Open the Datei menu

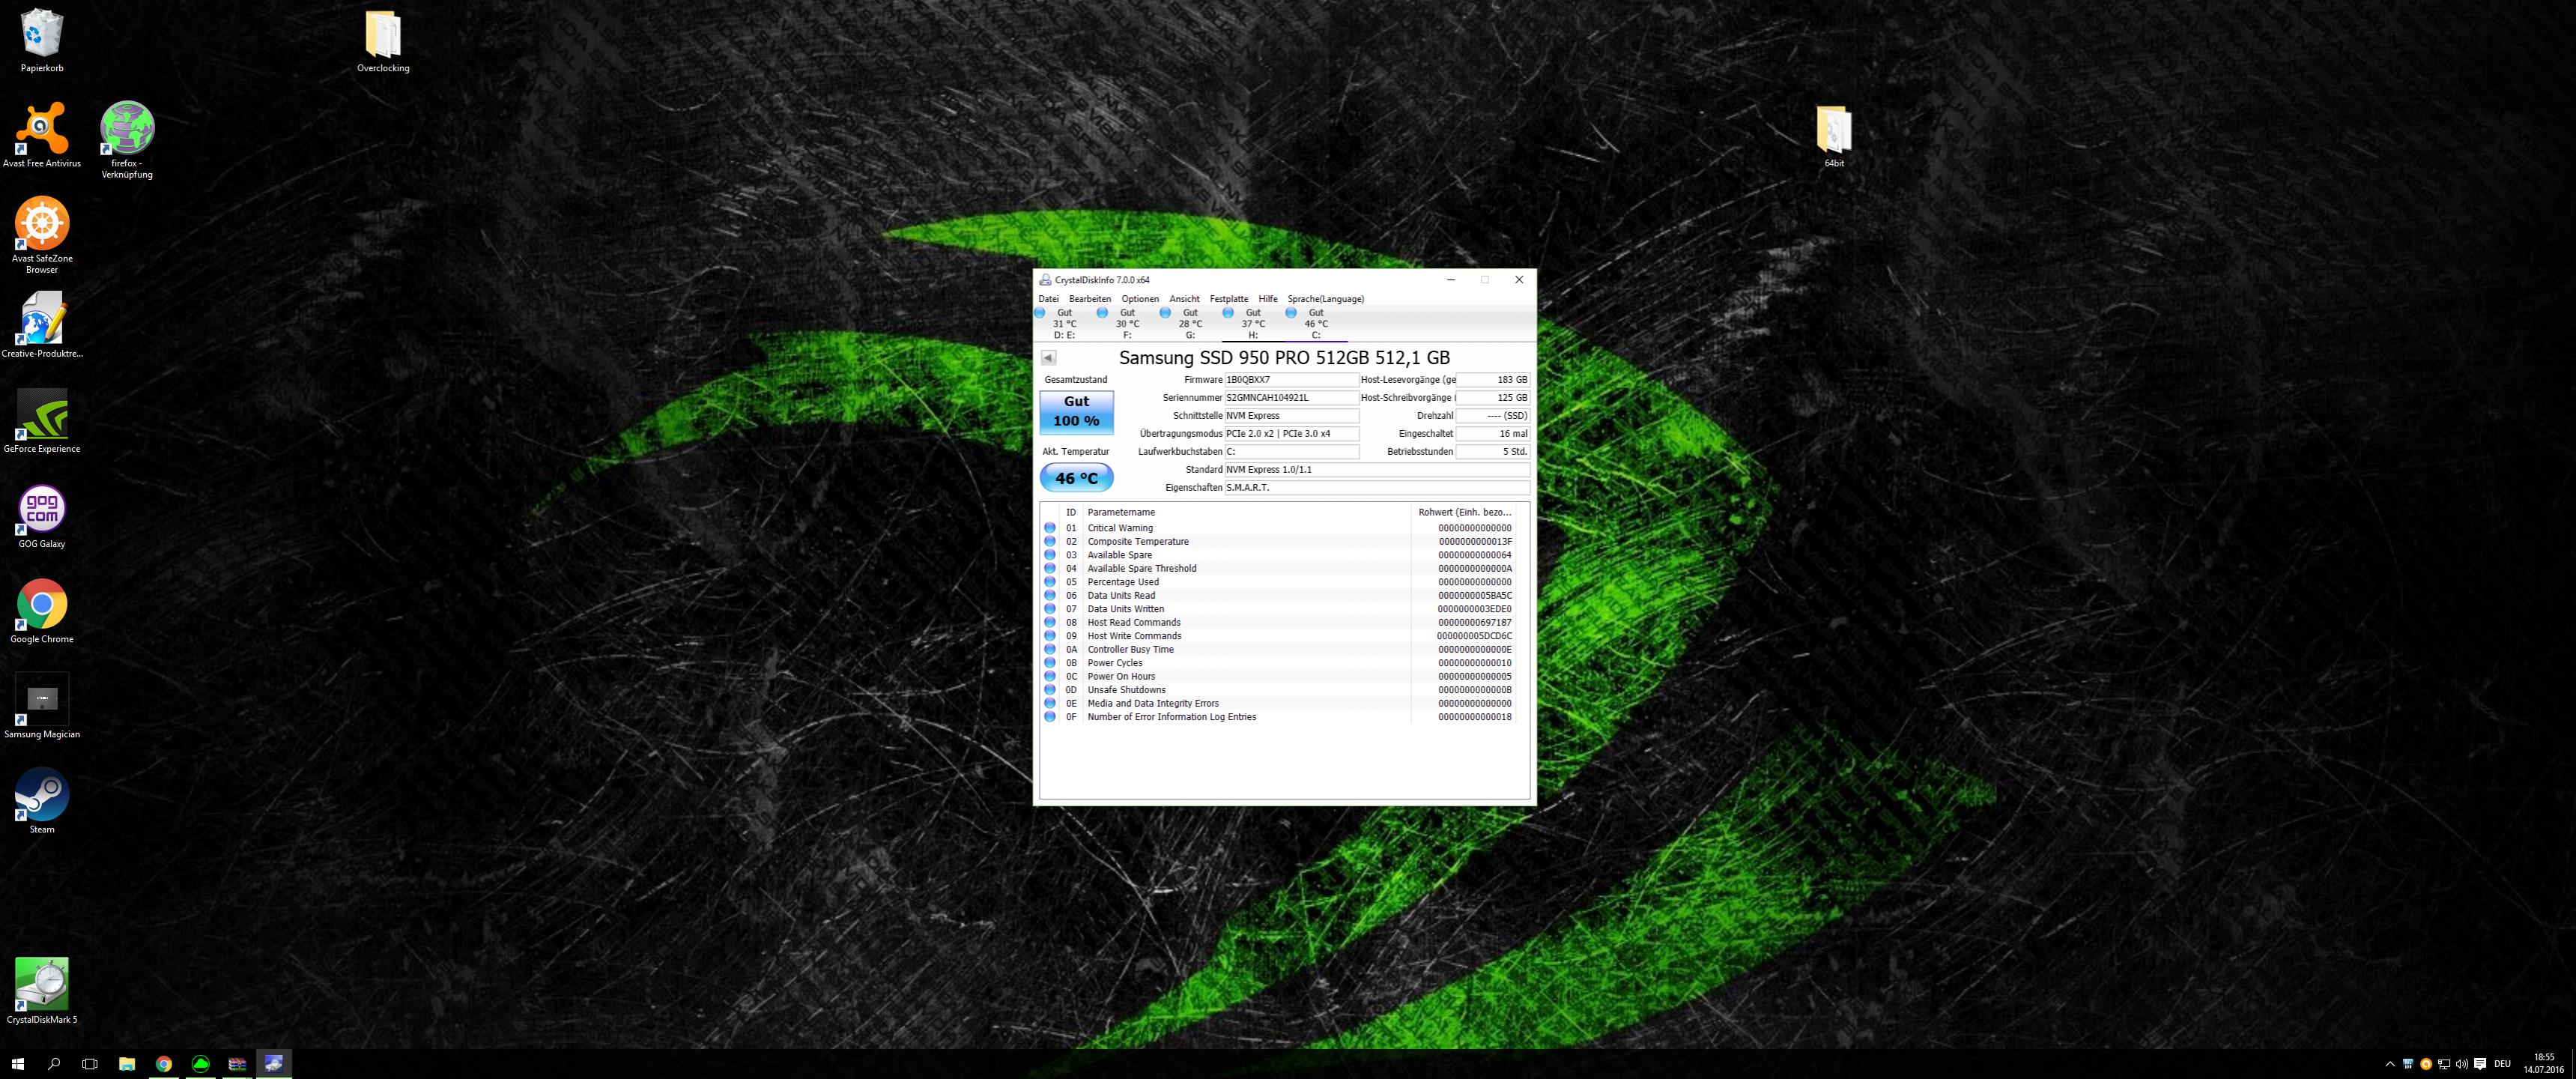click(x=1048, y=299)
